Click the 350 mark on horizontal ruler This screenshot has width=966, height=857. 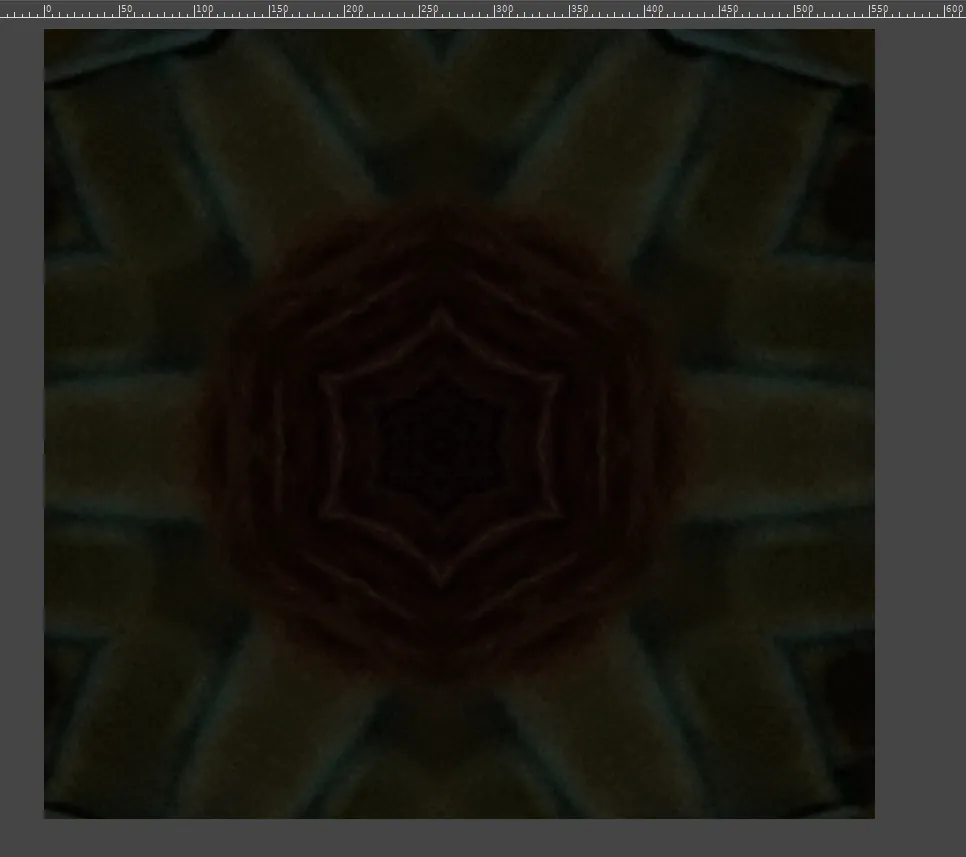[x=579, y=9]
